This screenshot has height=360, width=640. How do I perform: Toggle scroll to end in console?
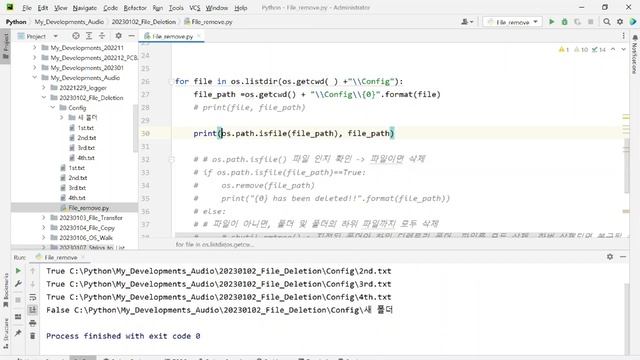pos(33,310)
